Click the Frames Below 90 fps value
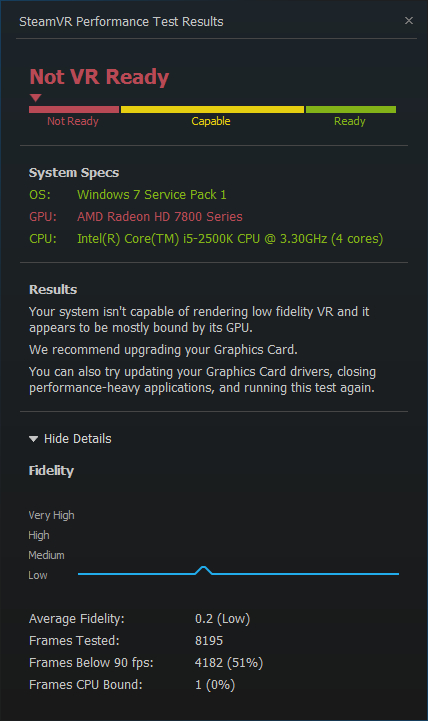428x721 pixels. (229, 663)
